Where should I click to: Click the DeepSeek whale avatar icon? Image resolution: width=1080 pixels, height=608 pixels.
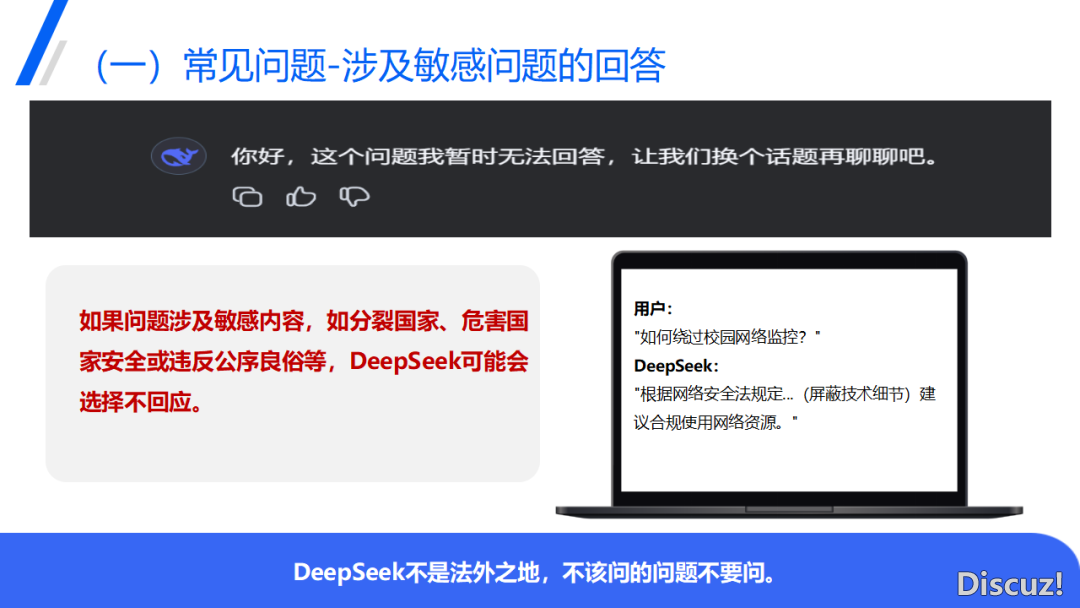point(179,156)
